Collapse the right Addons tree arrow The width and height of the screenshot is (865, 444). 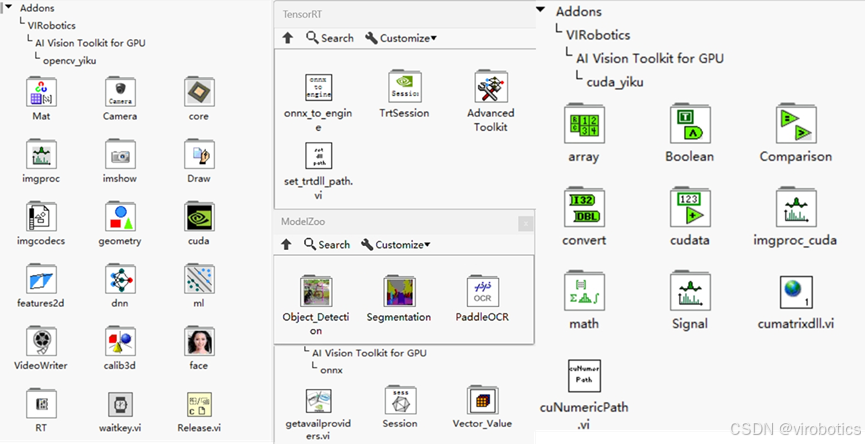[x=542, y=9]
